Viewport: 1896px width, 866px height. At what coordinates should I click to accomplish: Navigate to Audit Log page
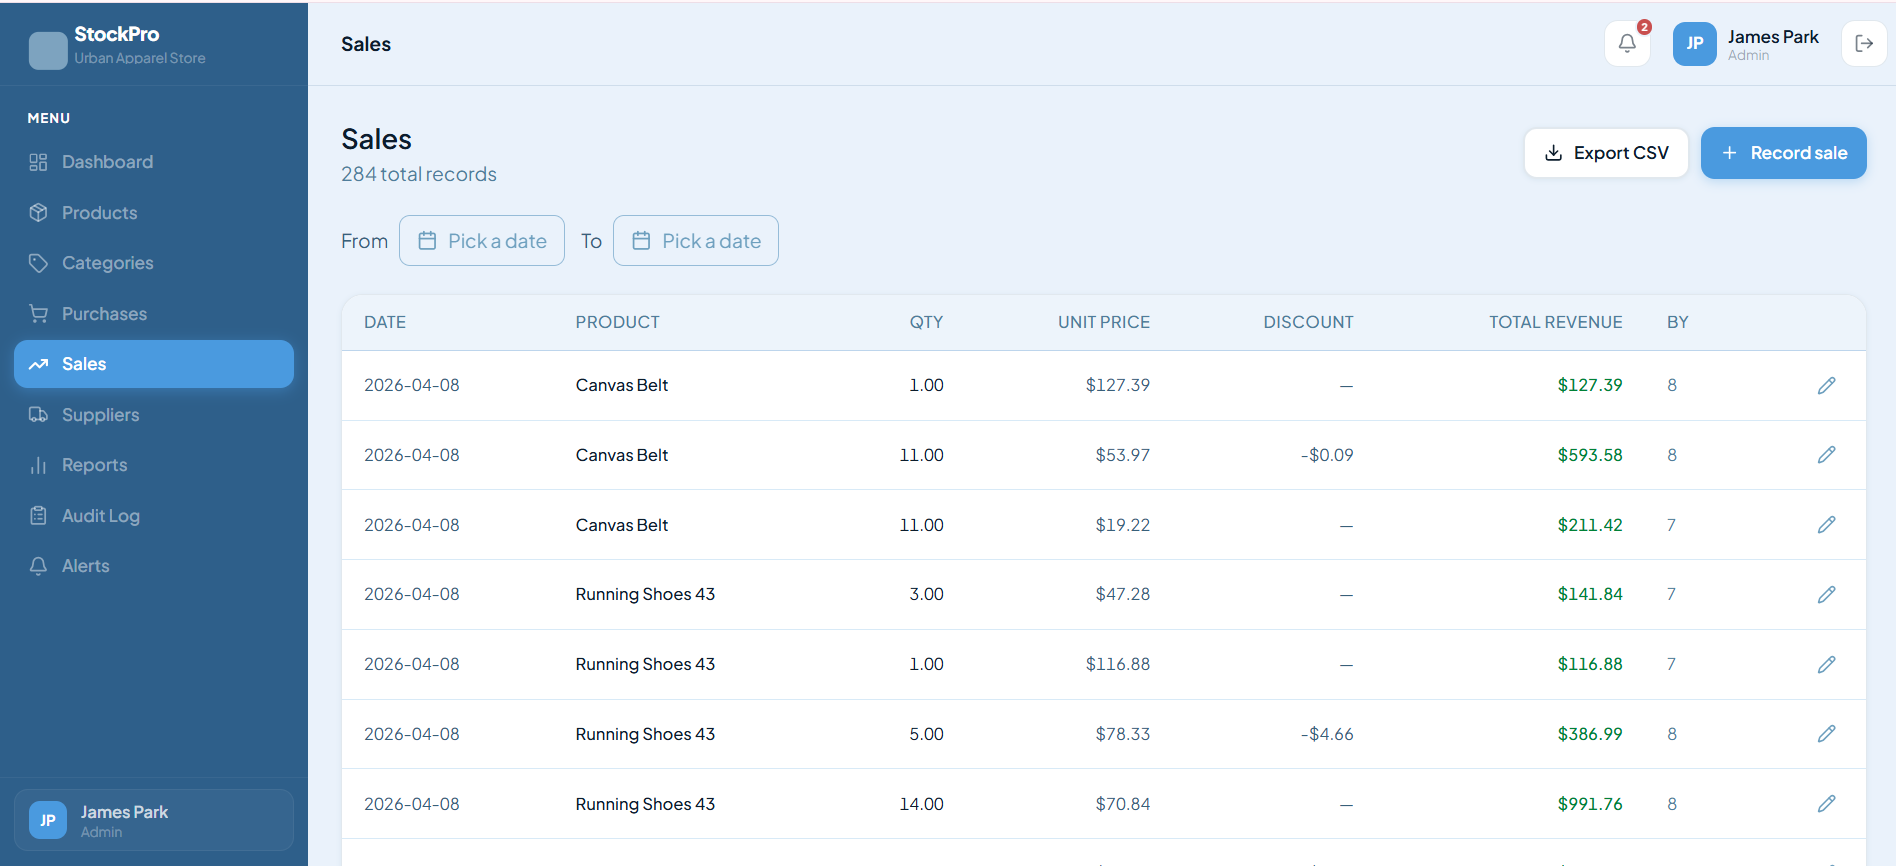coord(100,516)
